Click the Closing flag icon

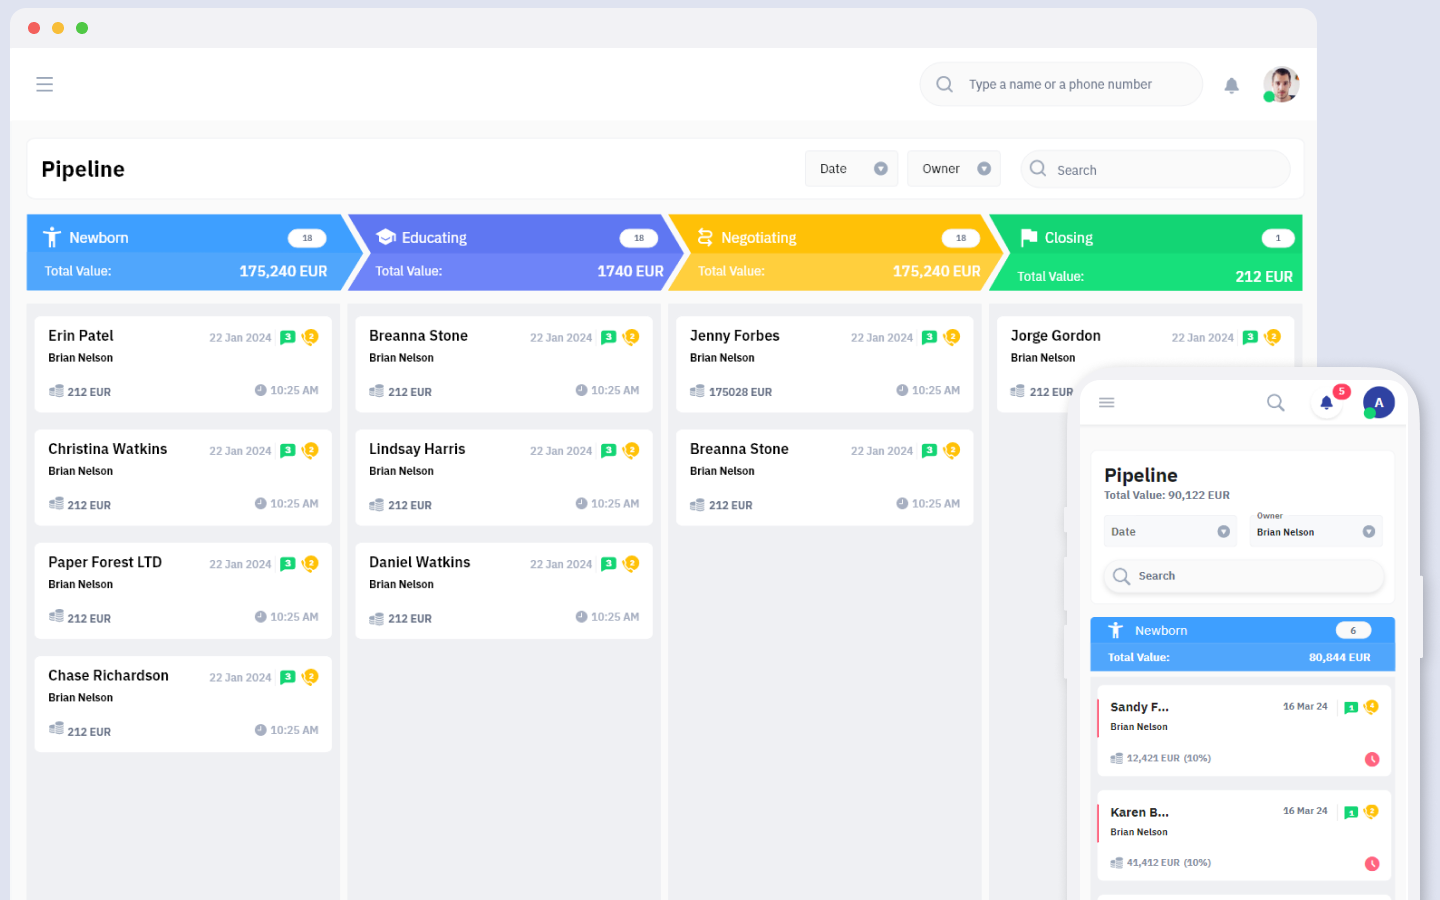tap(1028, 237)
